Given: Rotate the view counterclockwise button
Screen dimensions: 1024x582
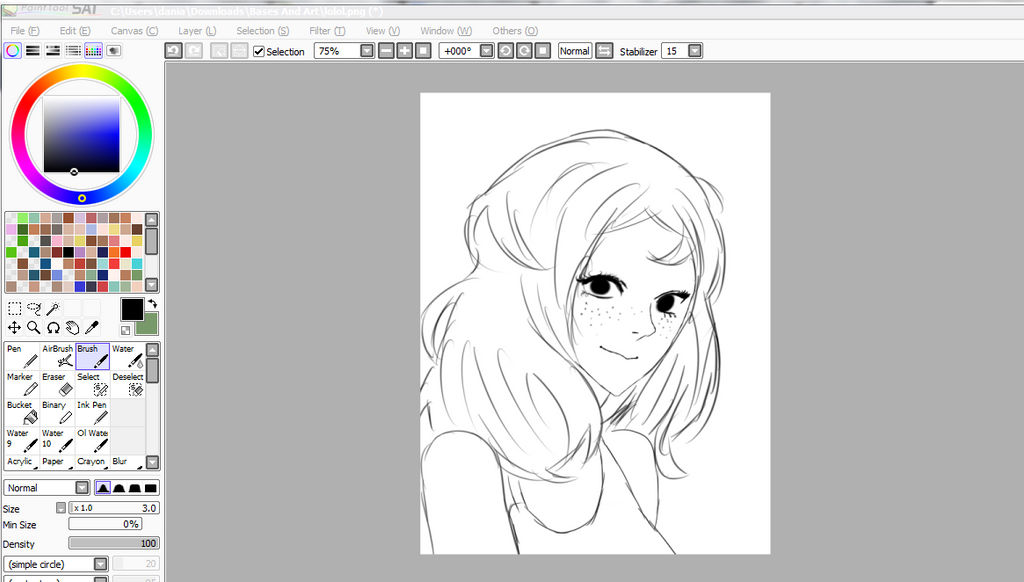Looking at the screenshot, I should [505, 50].
